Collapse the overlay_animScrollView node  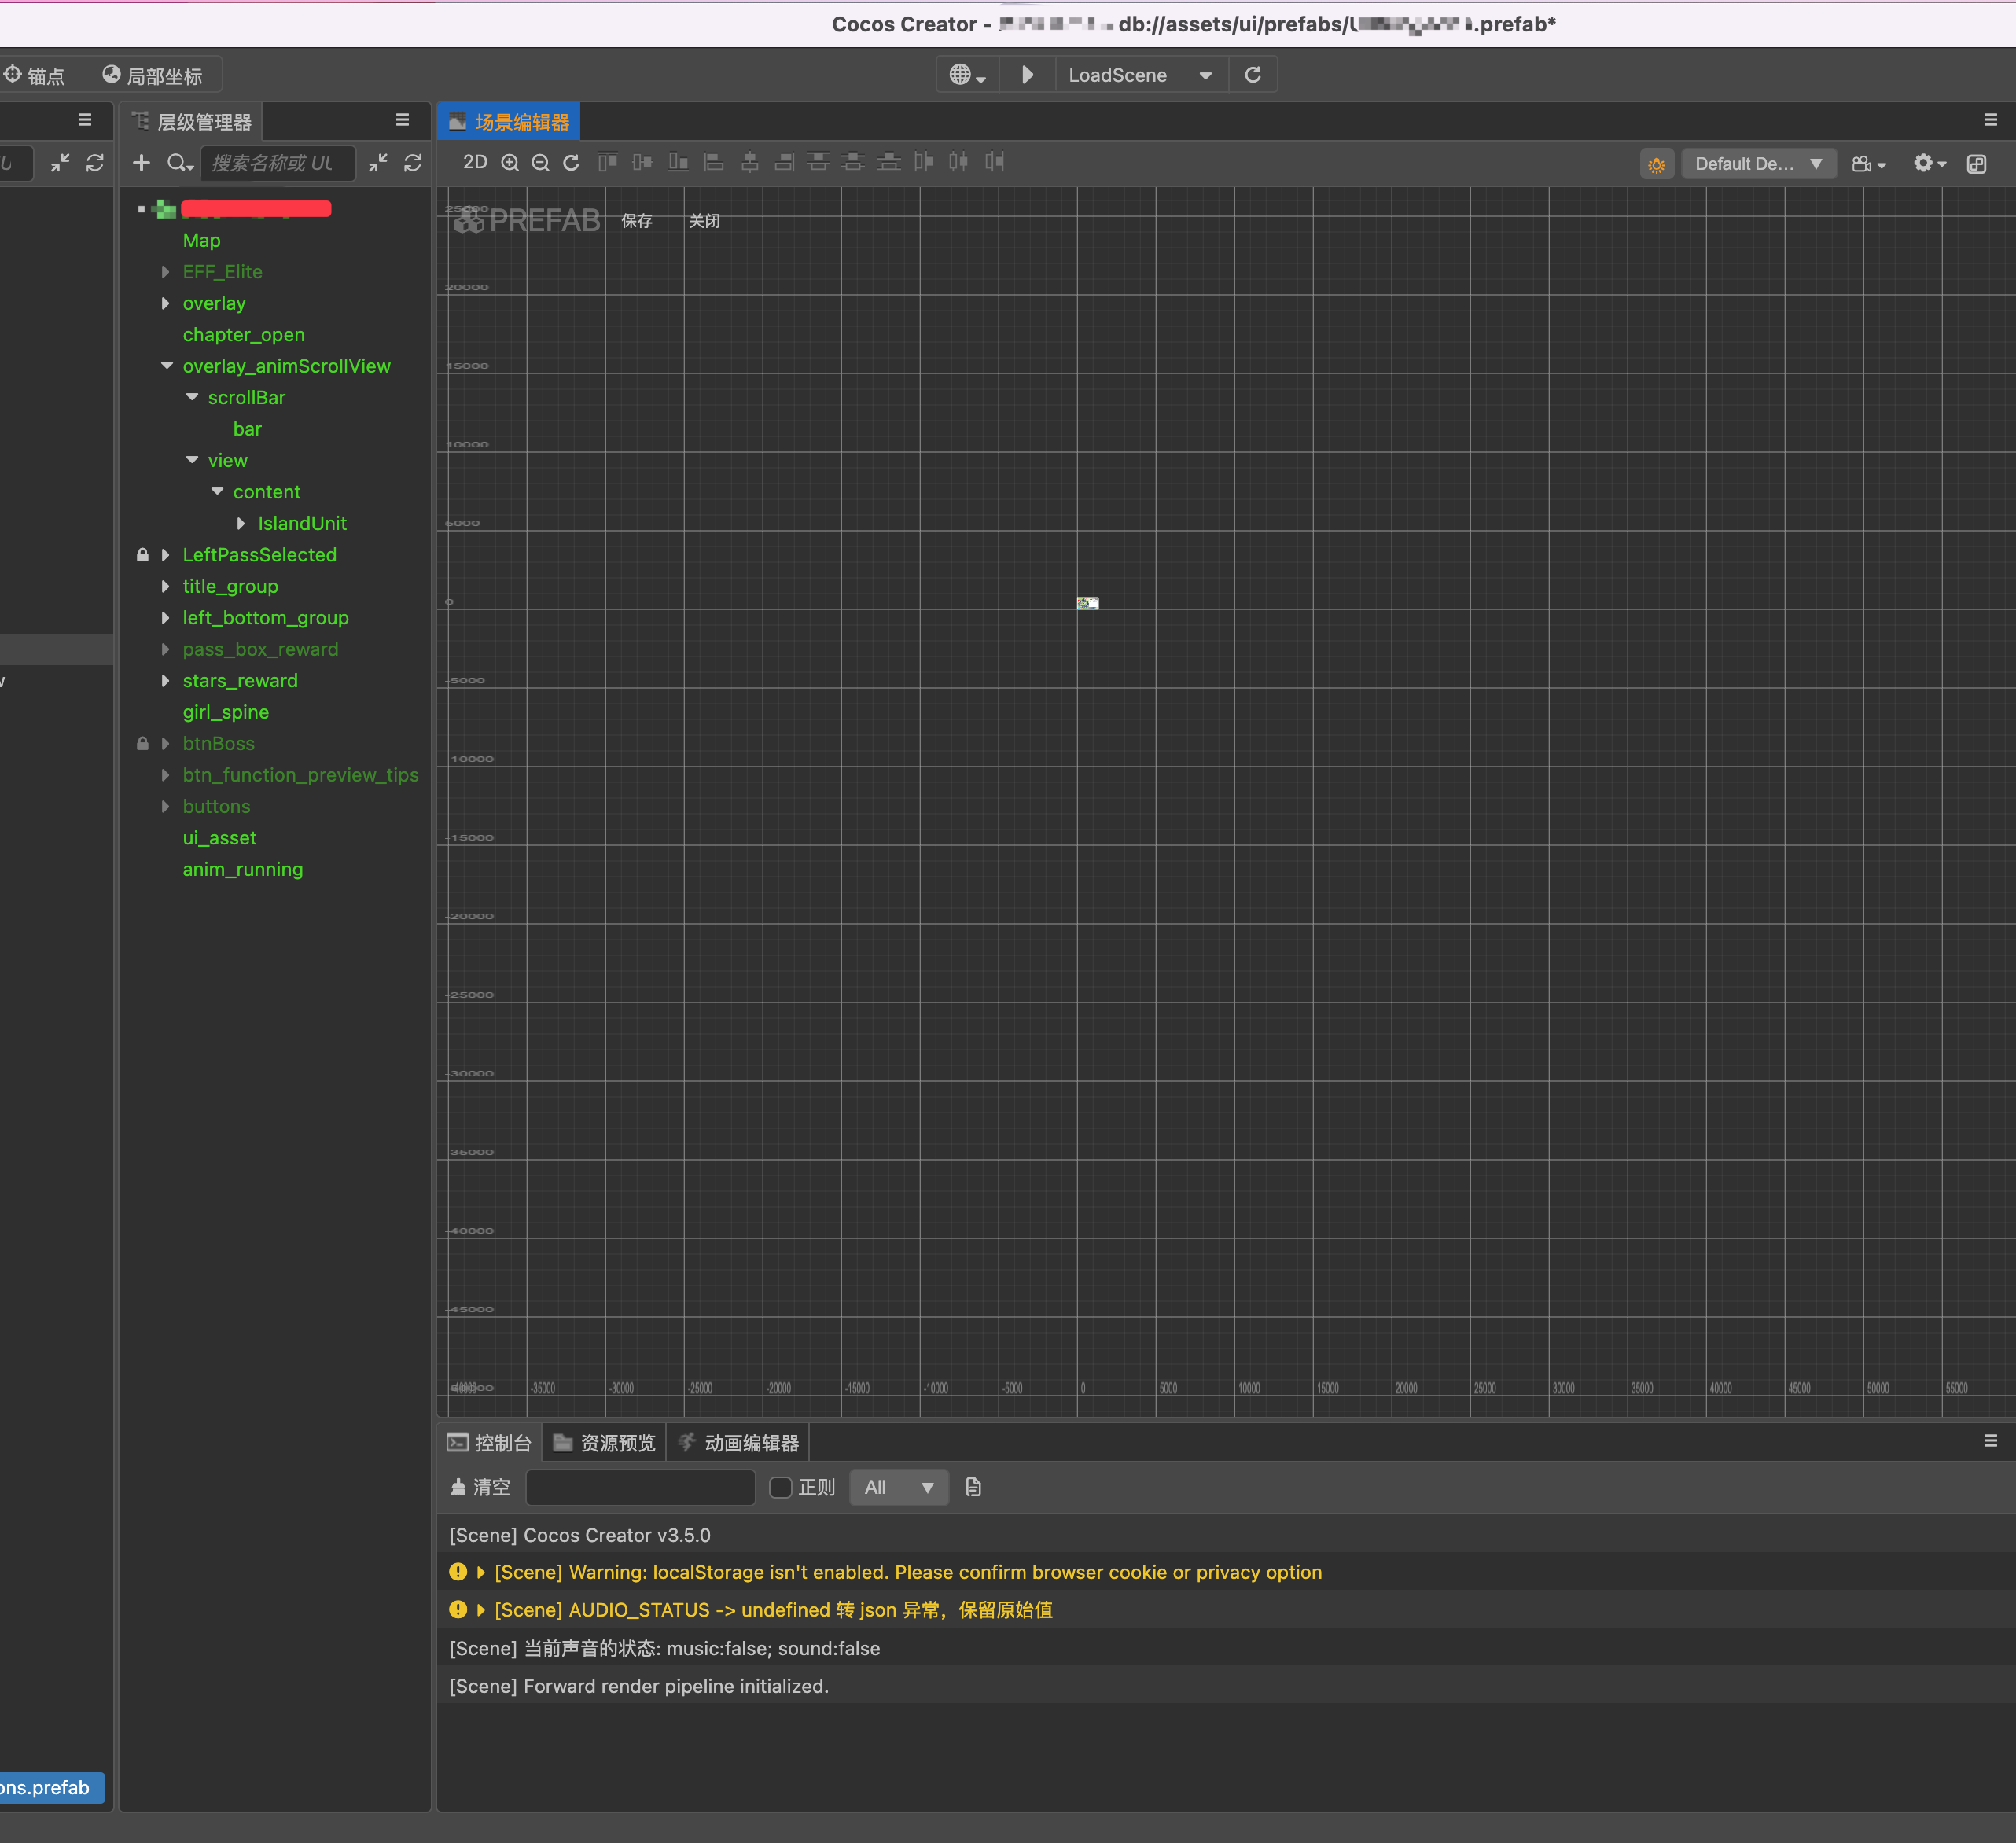(x=166, y=366)
